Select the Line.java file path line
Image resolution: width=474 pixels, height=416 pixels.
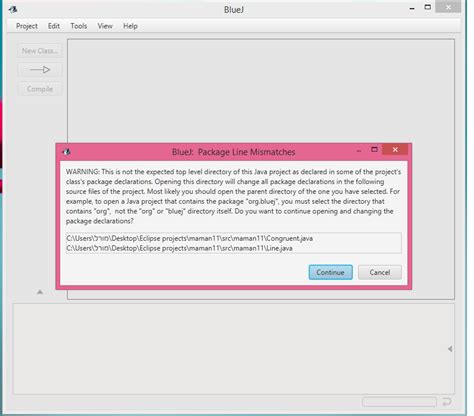[x=179, y=248]
